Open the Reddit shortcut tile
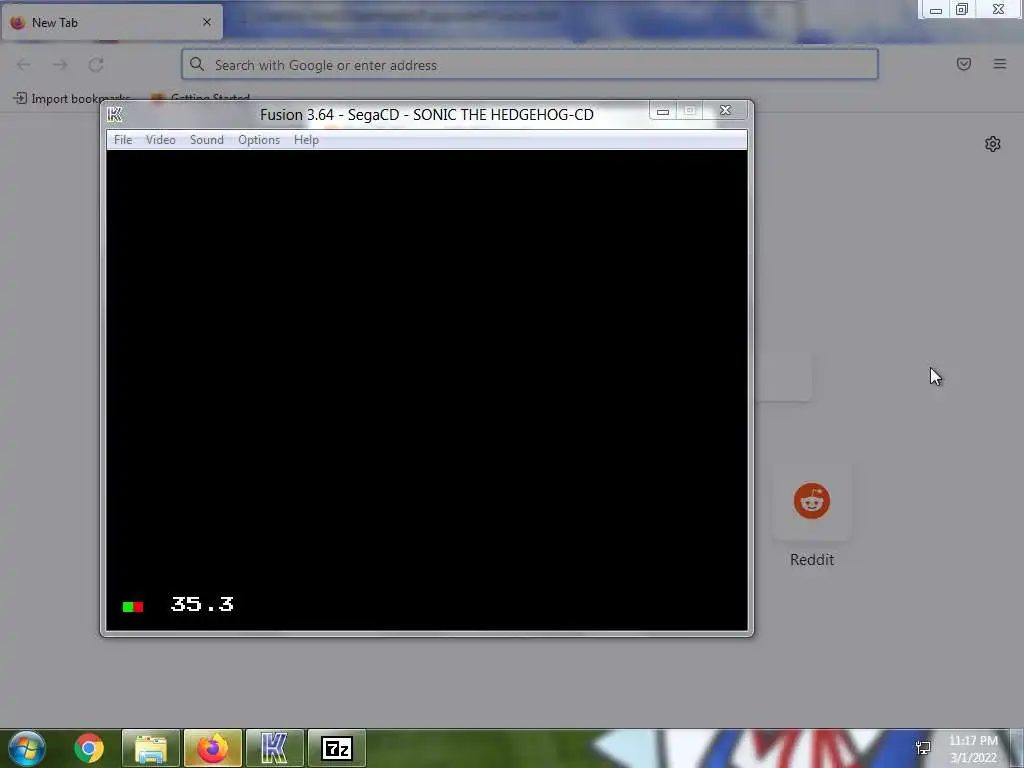Viewport: 1024px width, 768px height. (x=812, y=502)
